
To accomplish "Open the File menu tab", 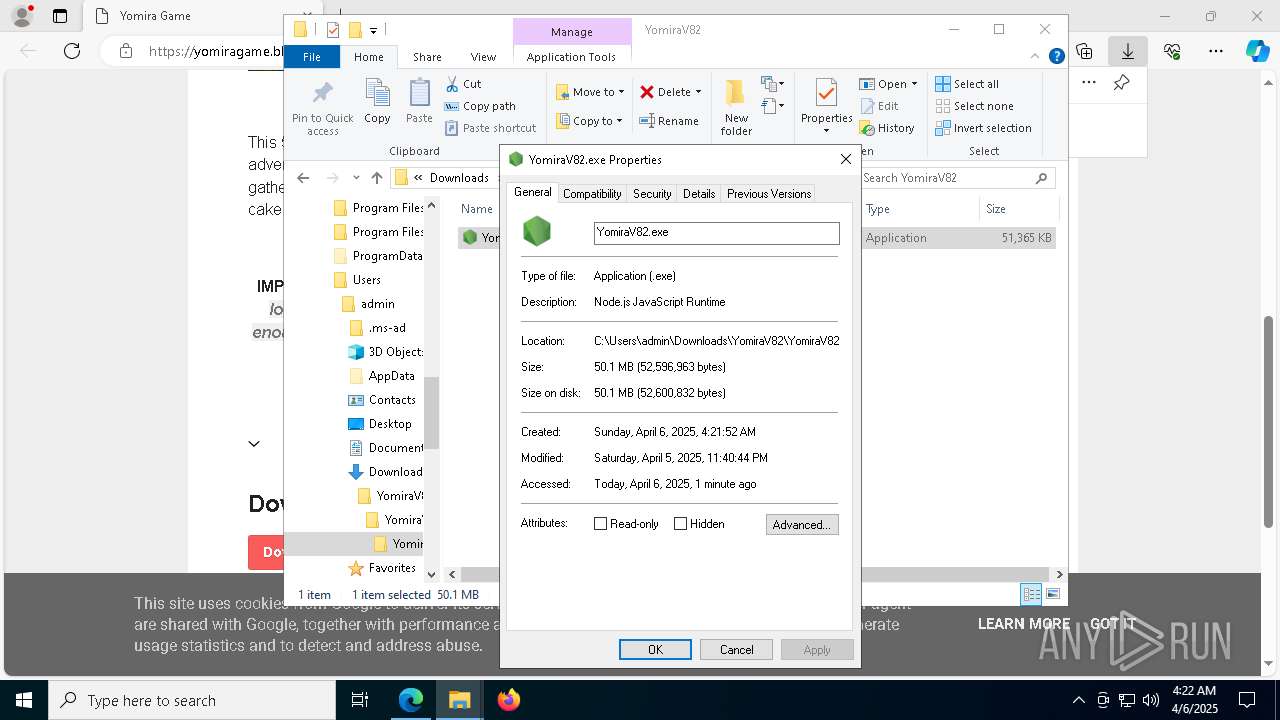I will [x=312, y=57].
